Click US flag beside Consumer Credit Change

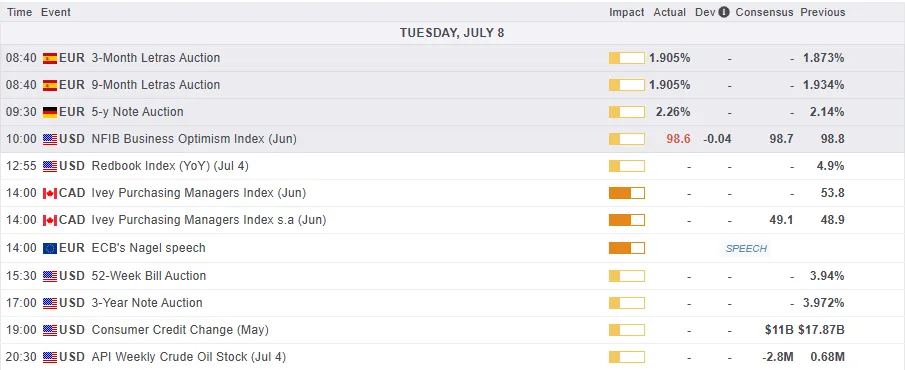[x=50, y=330]
